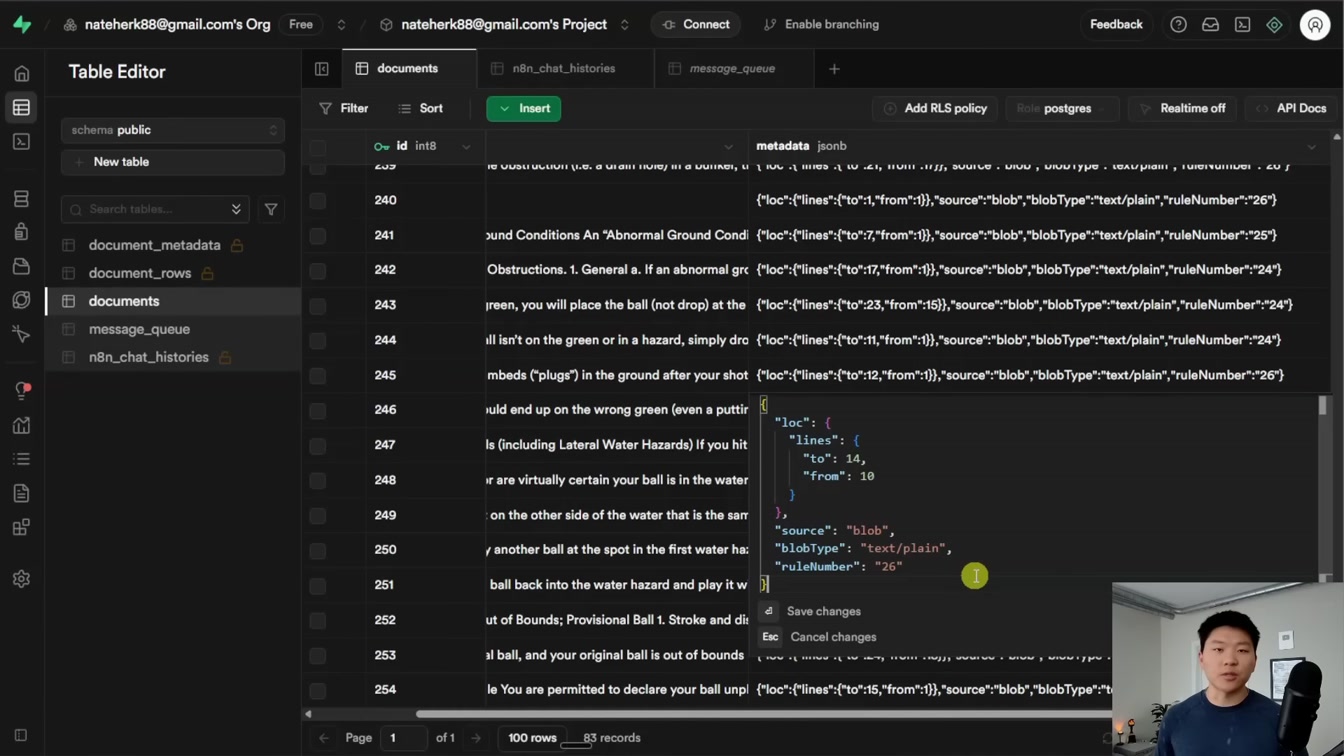Open the schema public dropdown
Viewport: 1344px width, 756px height.
[x=173, y=130]
